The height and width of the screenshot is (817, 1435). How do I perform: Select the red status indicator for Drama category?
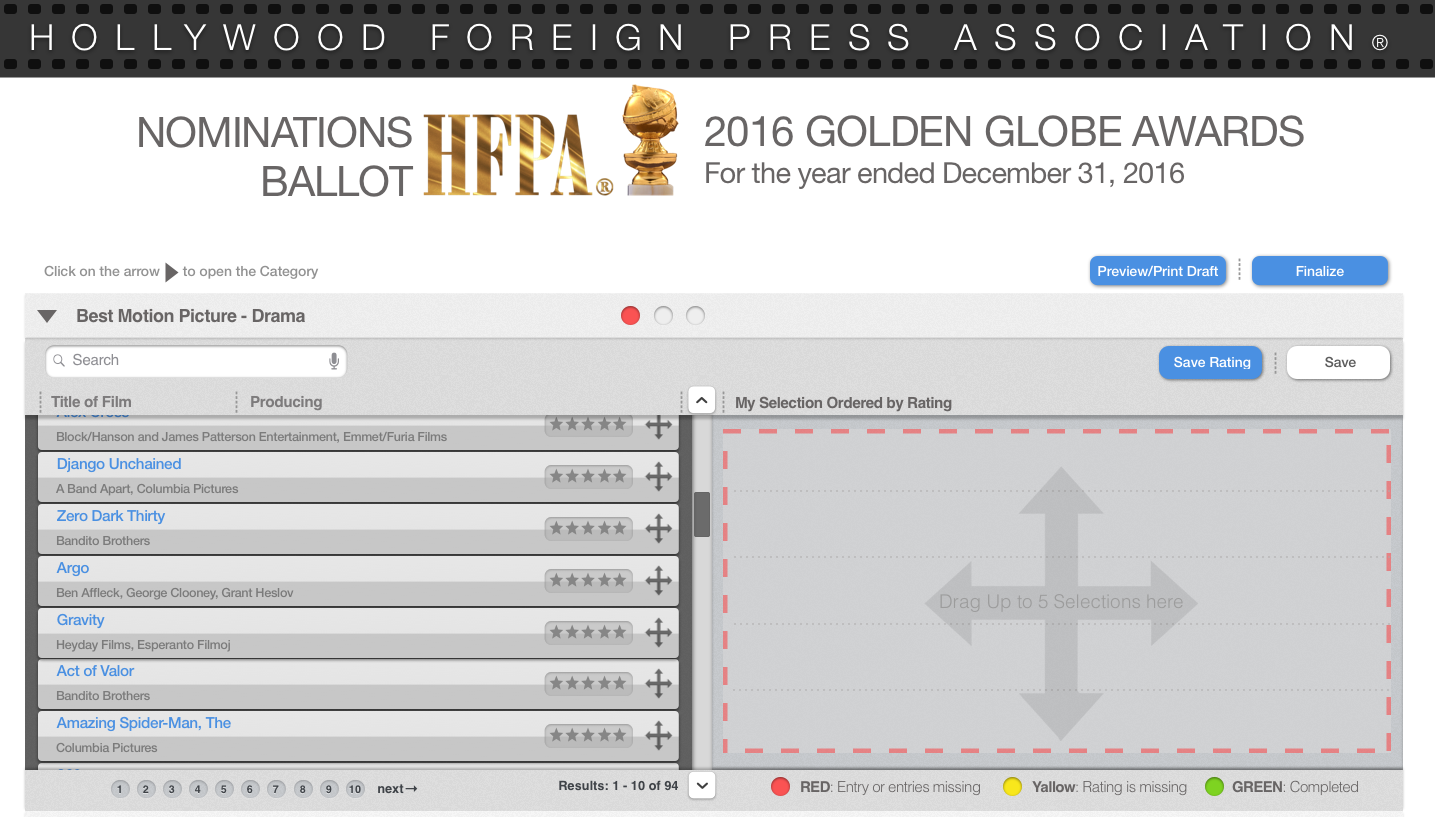[x=630, y=316]
